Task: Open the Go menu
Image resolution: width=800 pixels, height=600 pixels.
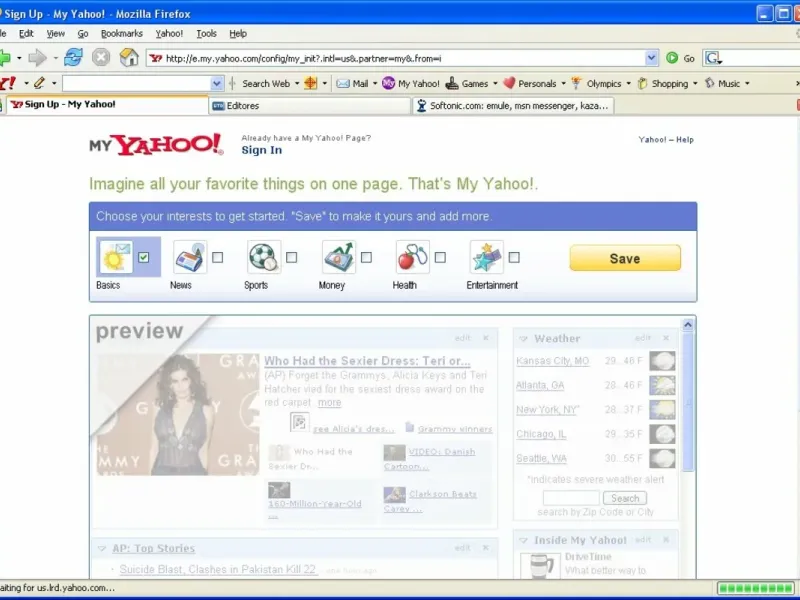Action: 83,34
